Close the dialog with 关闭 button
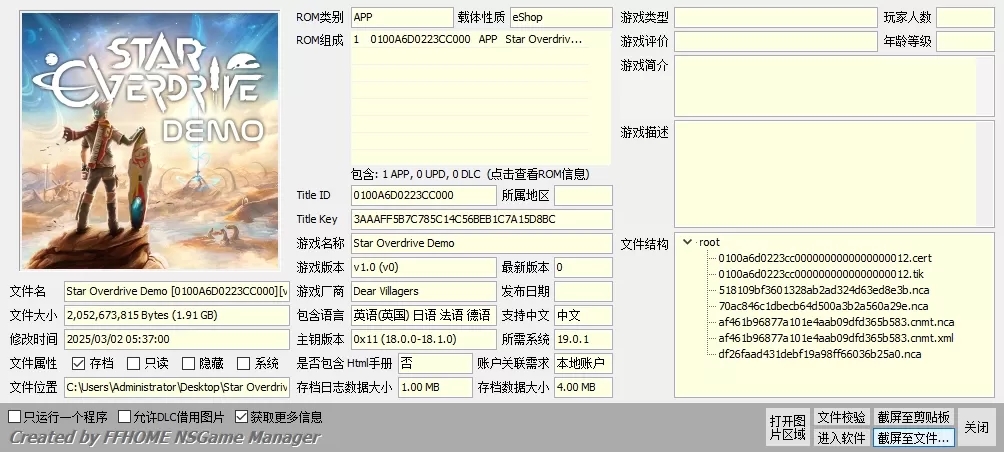Screen dimensions: 1004x452 click(976, 427)
